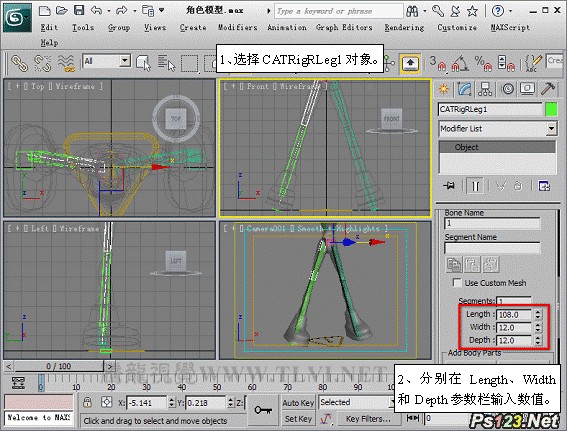
Task: Open the Utilities hammer panel tab
Action: click(x=548, y=89)
